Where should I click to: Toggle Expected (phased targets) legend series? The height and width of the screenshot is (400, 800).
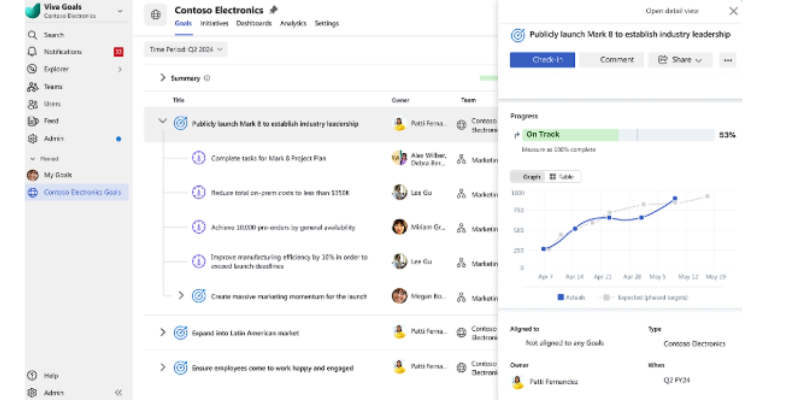point(645,297)
